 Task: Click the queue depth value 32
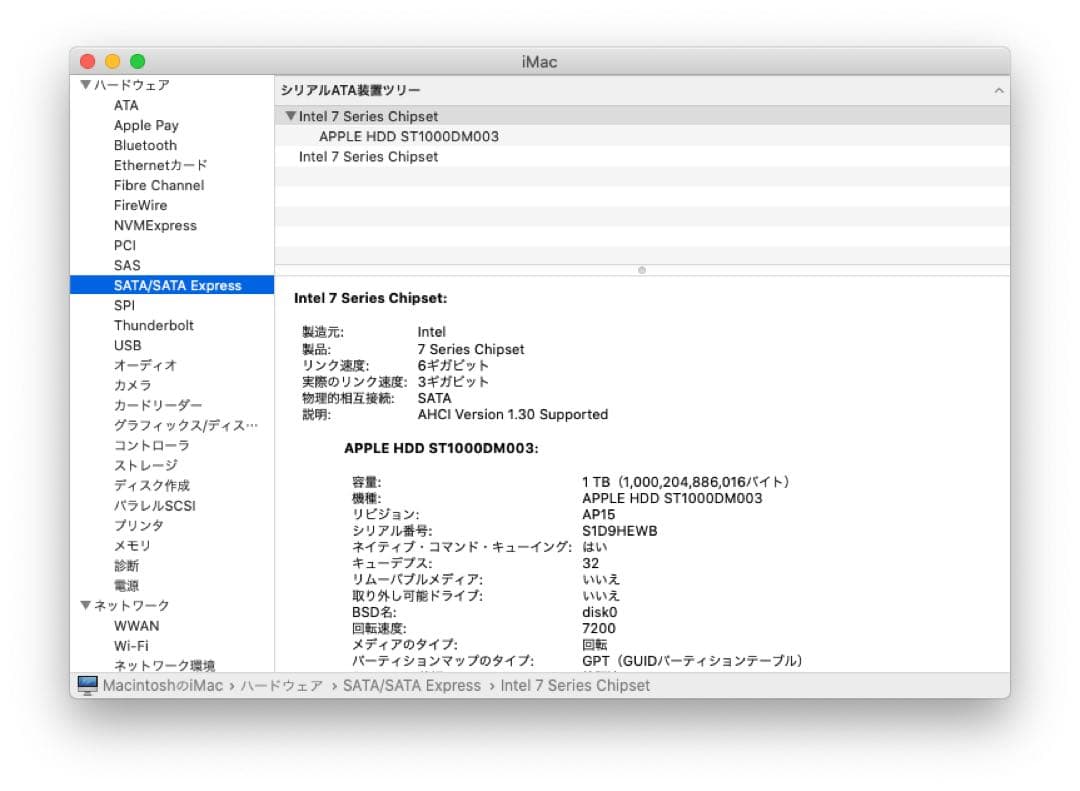(590, 563)
